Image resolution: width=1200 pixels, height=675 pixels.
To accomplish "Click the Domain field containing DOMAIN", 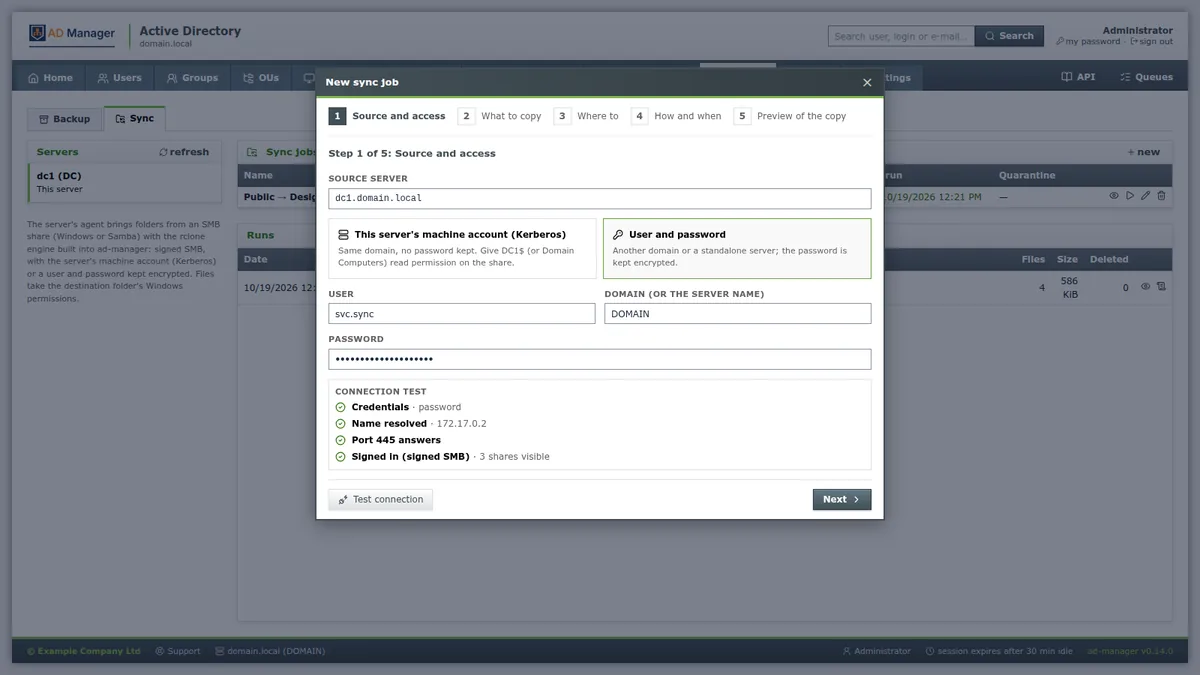I will tap(738, 313).
